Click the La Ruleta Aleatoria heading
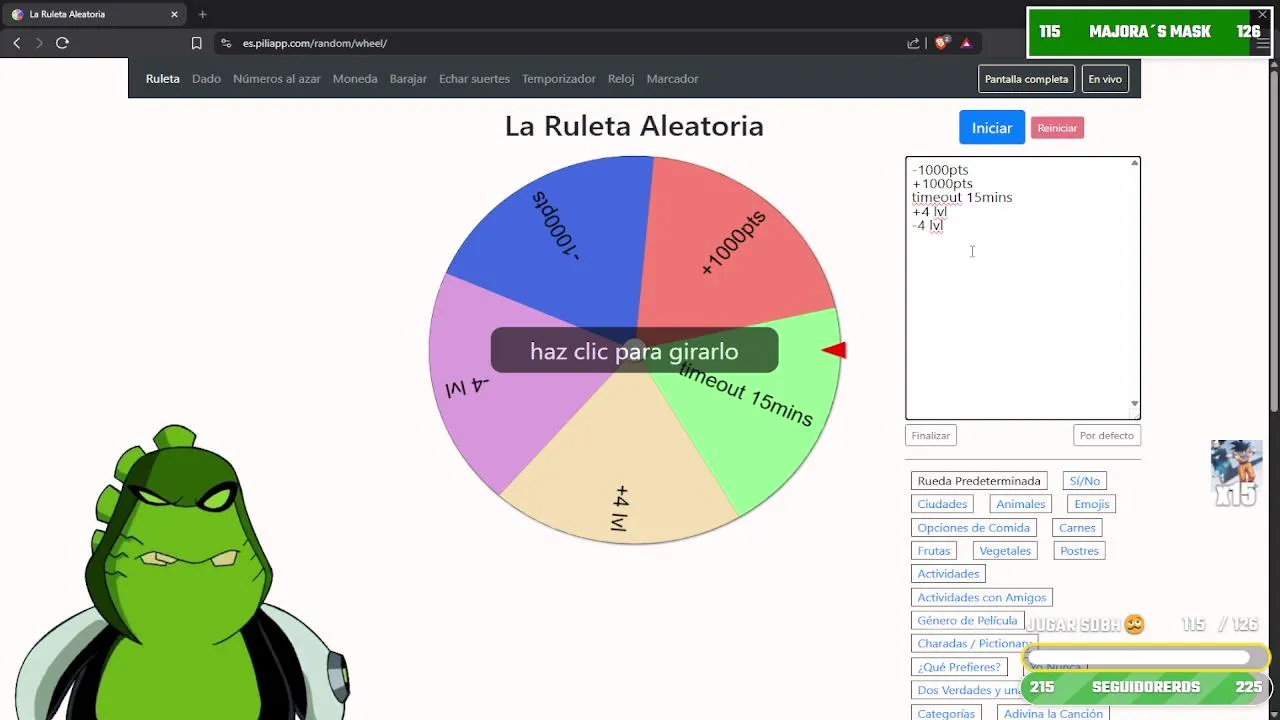Screen dimensions: 1280x720 [x=634, y=126]
